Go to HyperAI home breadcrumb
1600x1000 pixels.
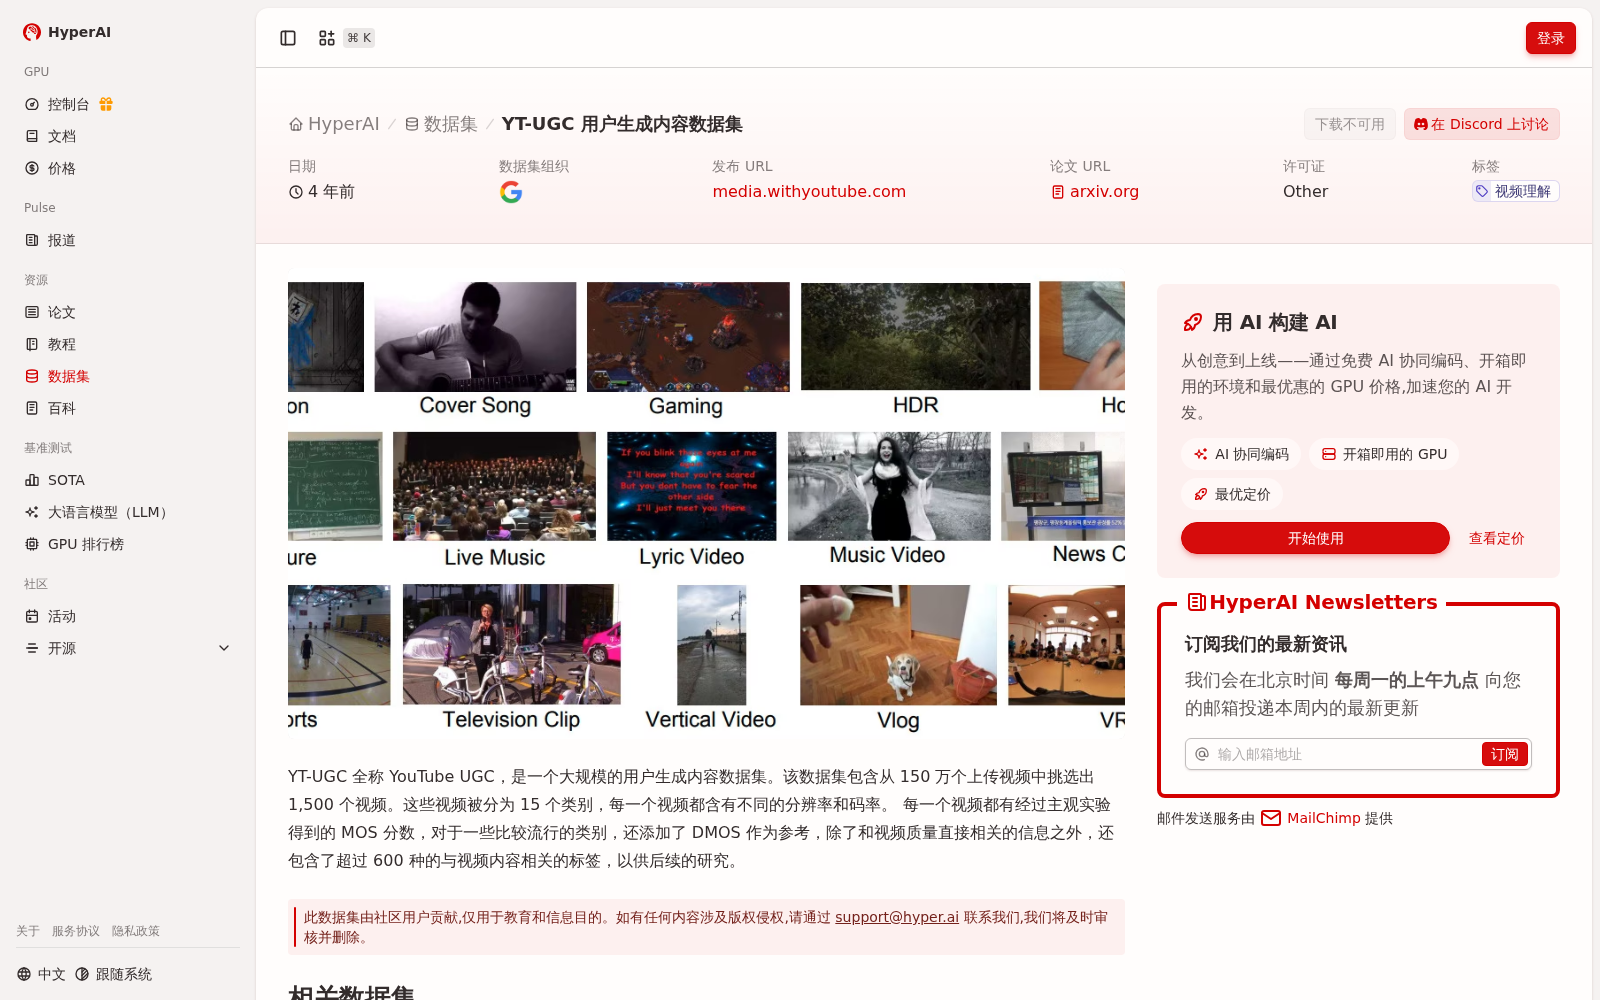335,124
